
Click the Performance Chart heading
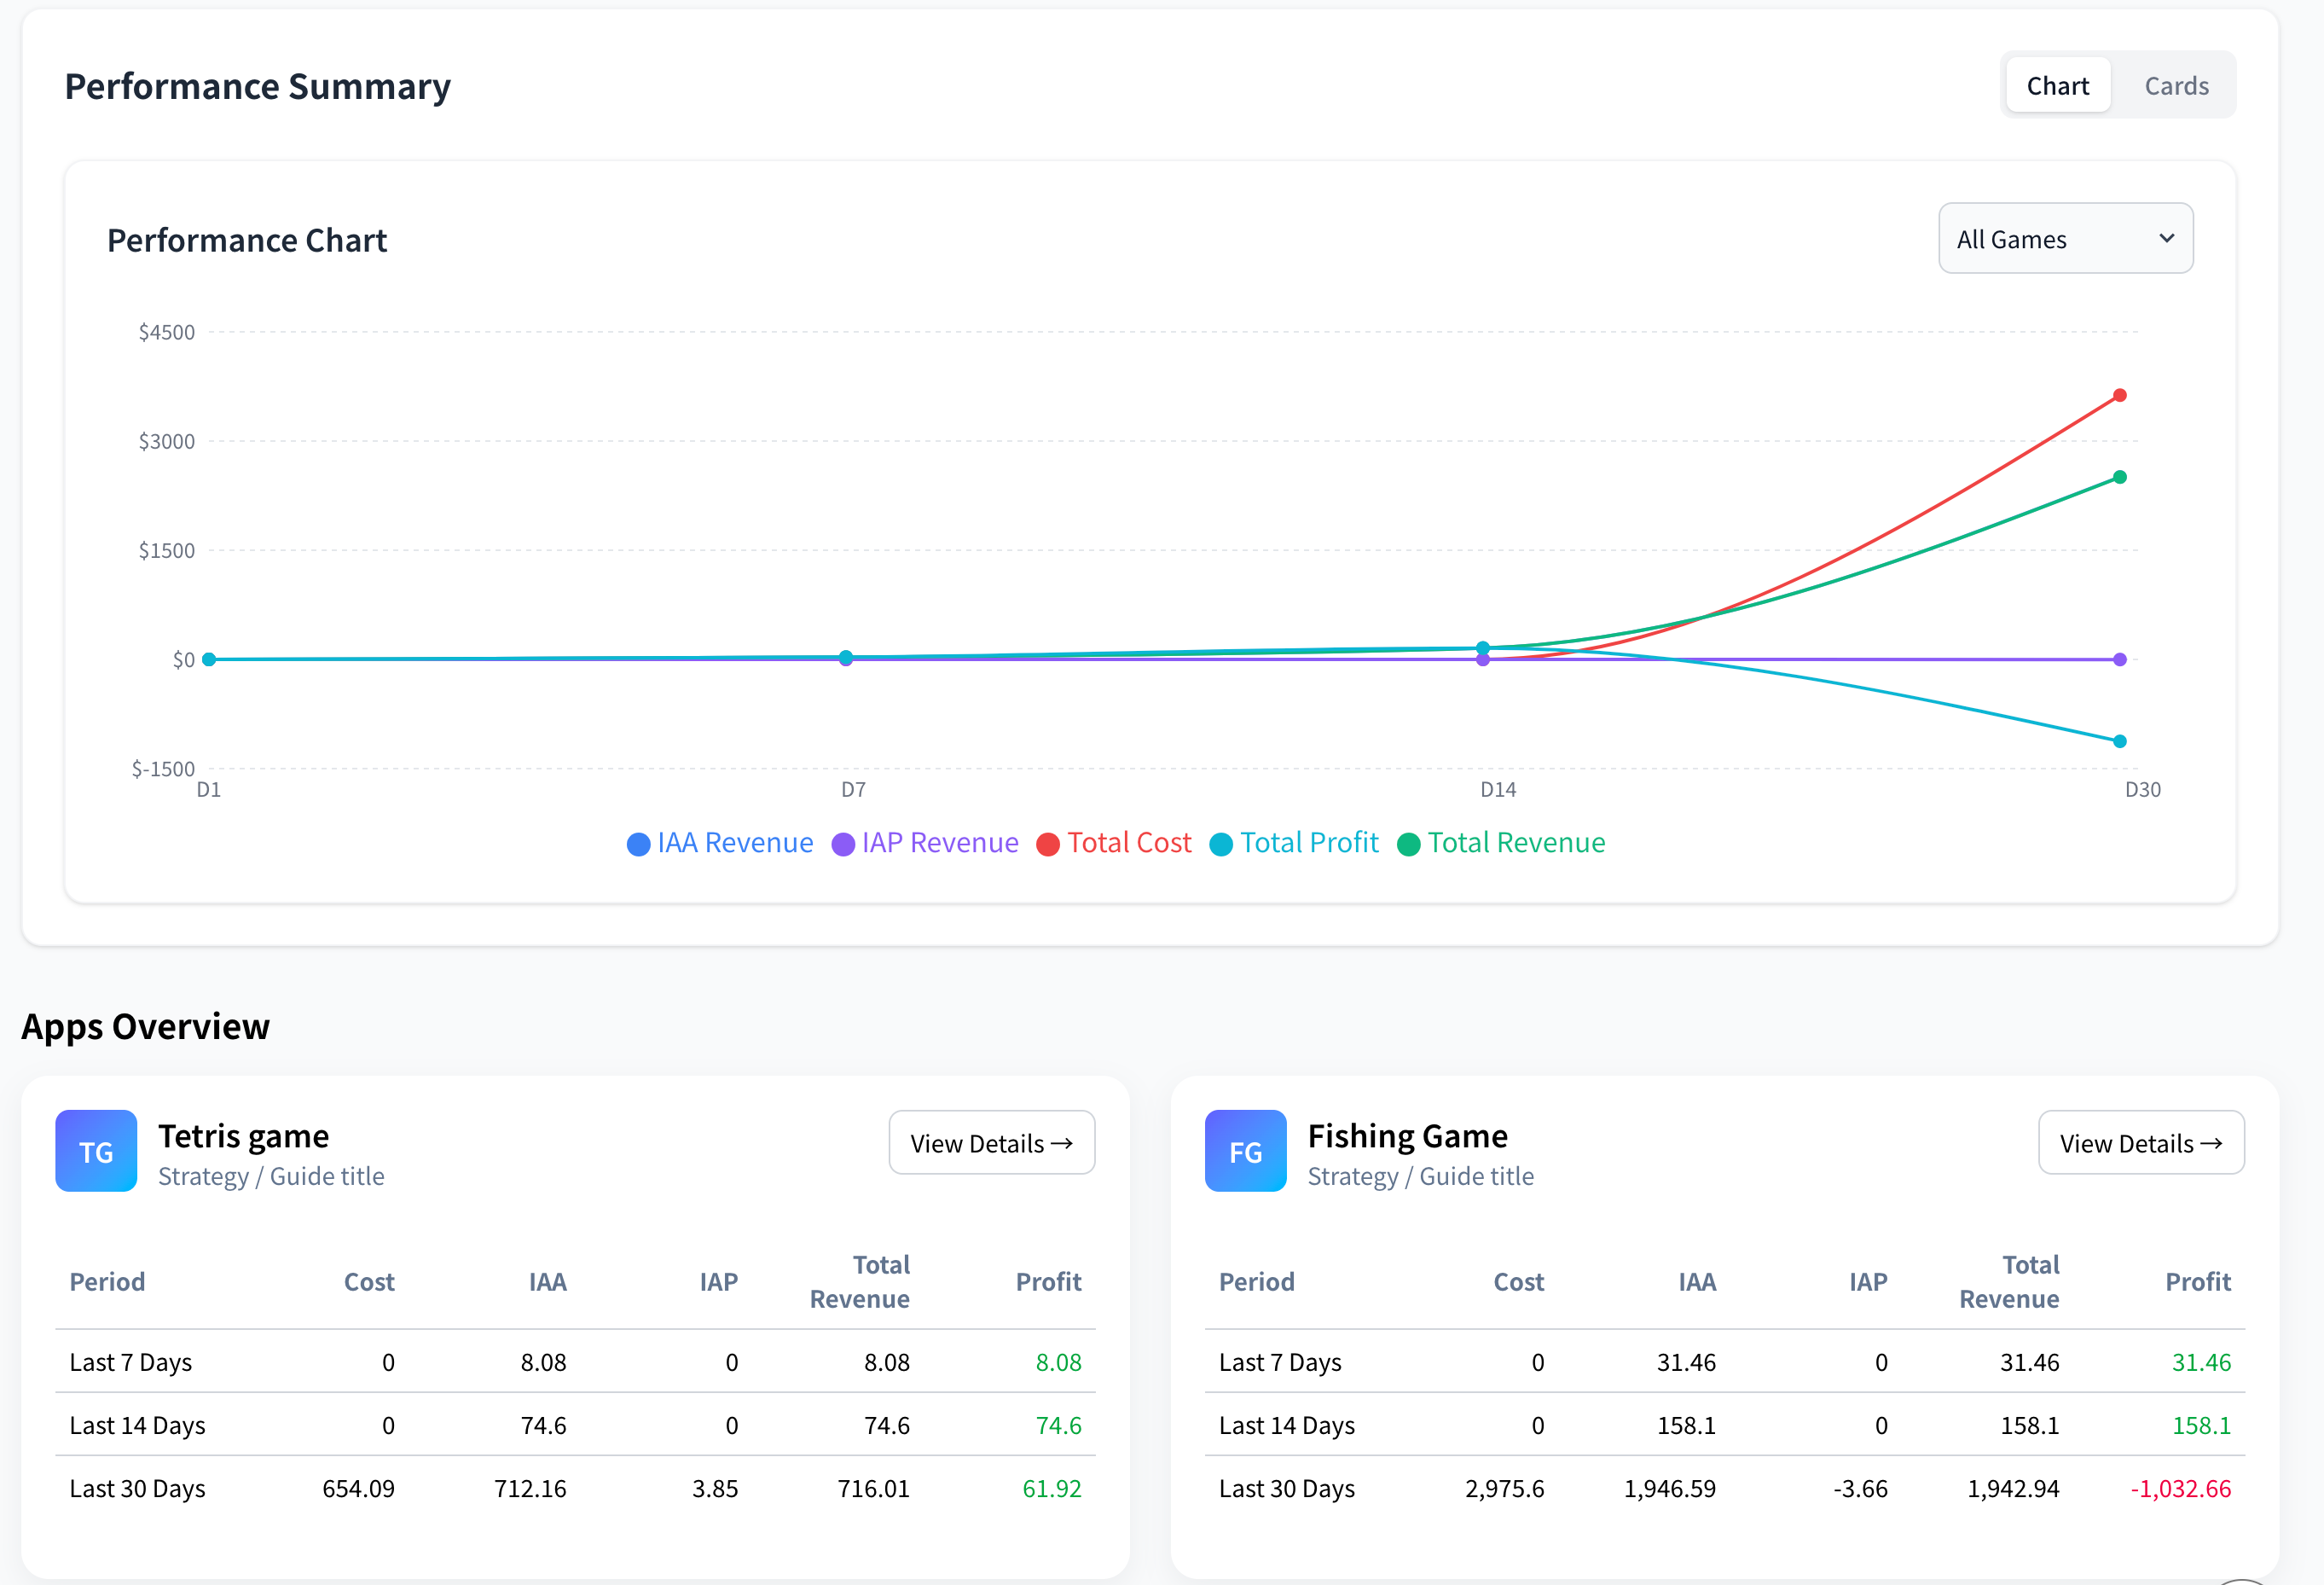pyautogui.click(x=247, y=240)
